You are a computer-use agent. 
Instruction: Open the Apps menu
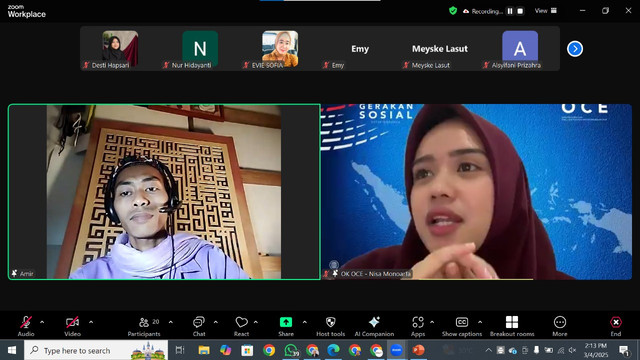[418, 326]
